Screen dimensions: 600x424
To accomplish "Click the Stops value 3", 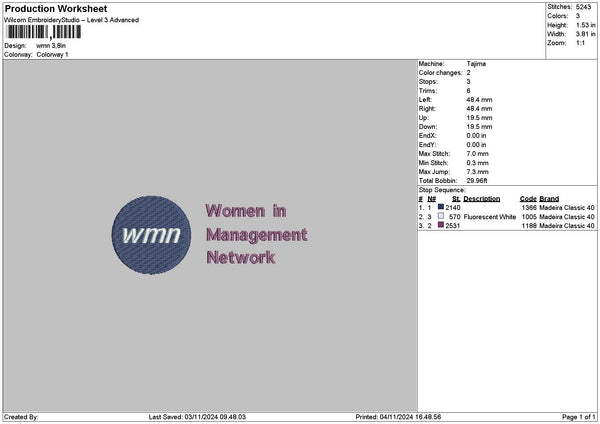I will [468, 82].
